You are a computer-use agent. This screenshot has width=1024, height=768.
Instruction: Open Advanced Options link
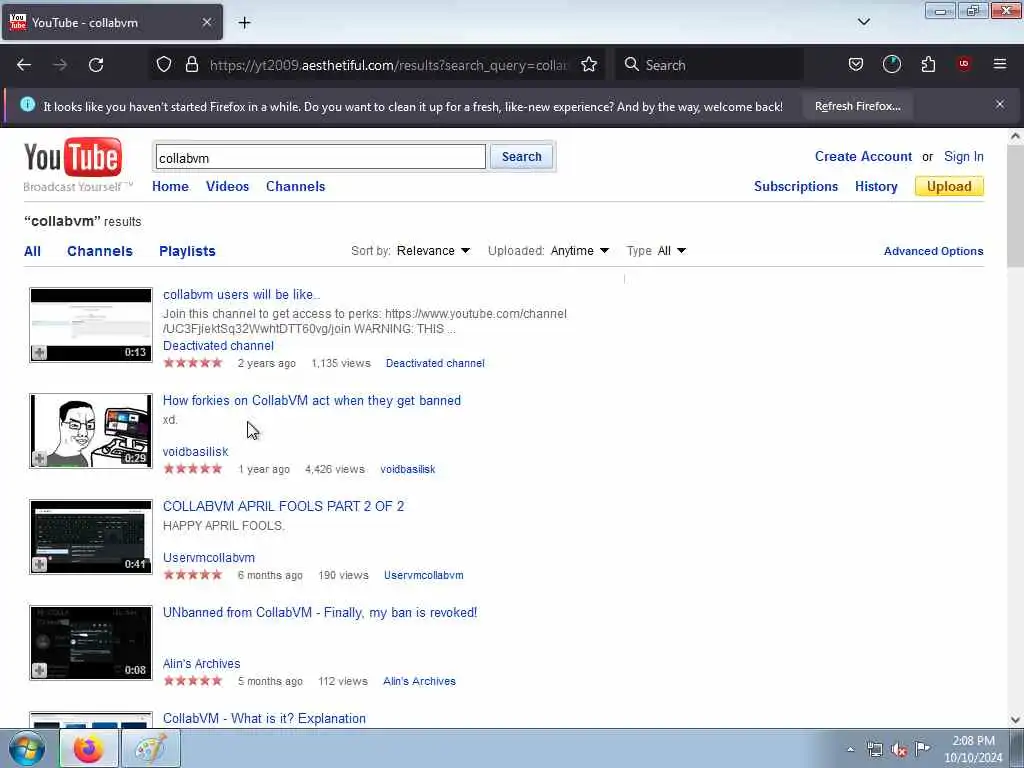coord(933,251)
